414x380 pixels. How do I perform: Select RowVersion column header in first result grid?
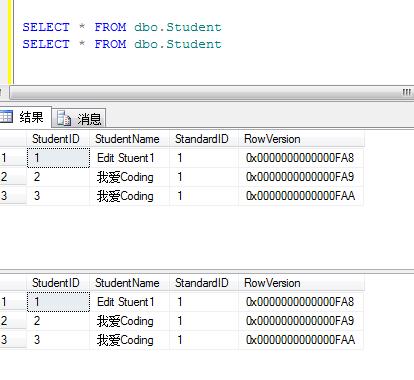[301, 139]
